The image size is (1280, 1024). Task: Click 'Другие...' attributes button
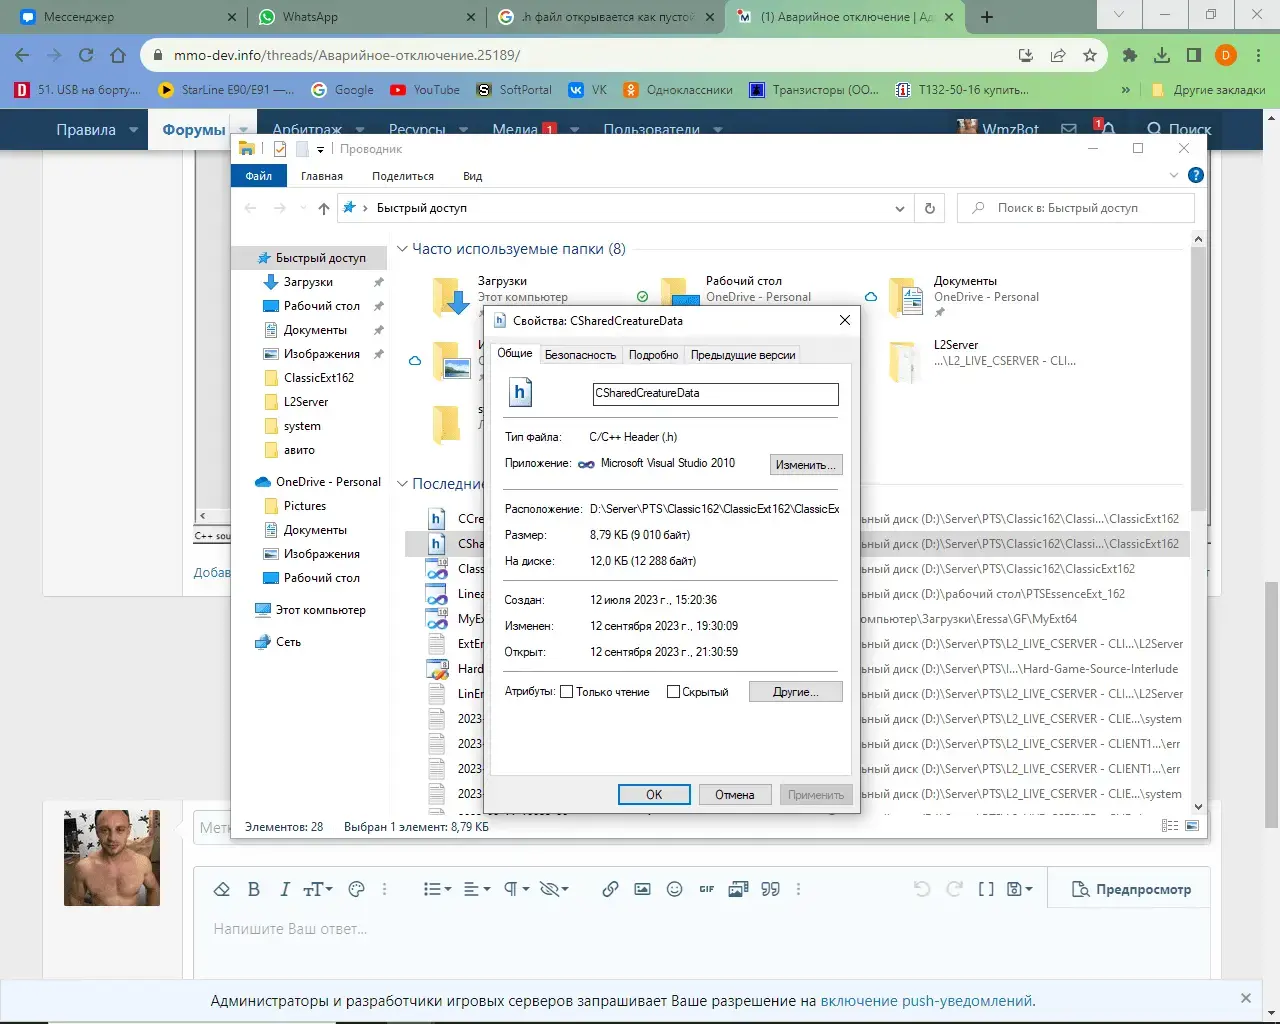point(796,692)
